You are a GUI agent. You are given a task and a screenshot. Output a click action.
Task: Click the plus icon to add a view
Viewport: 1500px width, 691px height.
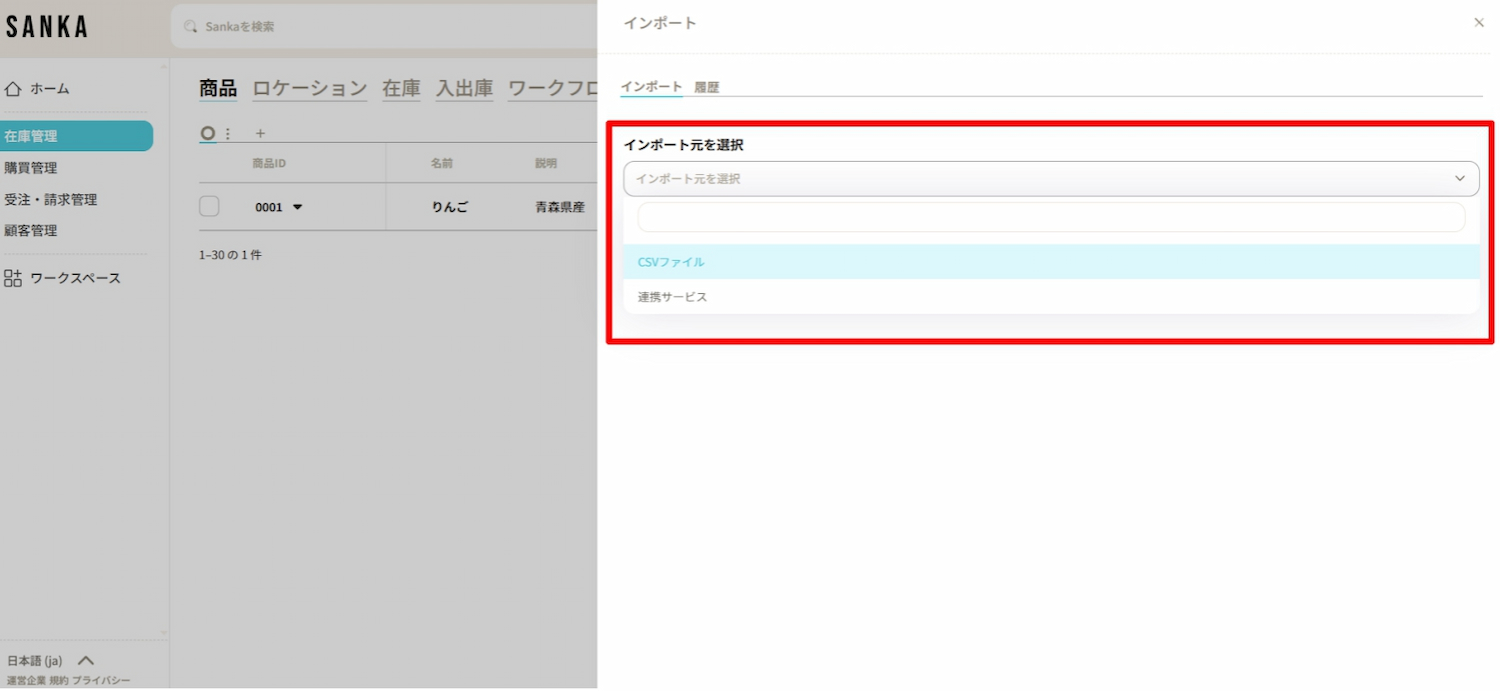pyautogui.click(x=260, y=133)
